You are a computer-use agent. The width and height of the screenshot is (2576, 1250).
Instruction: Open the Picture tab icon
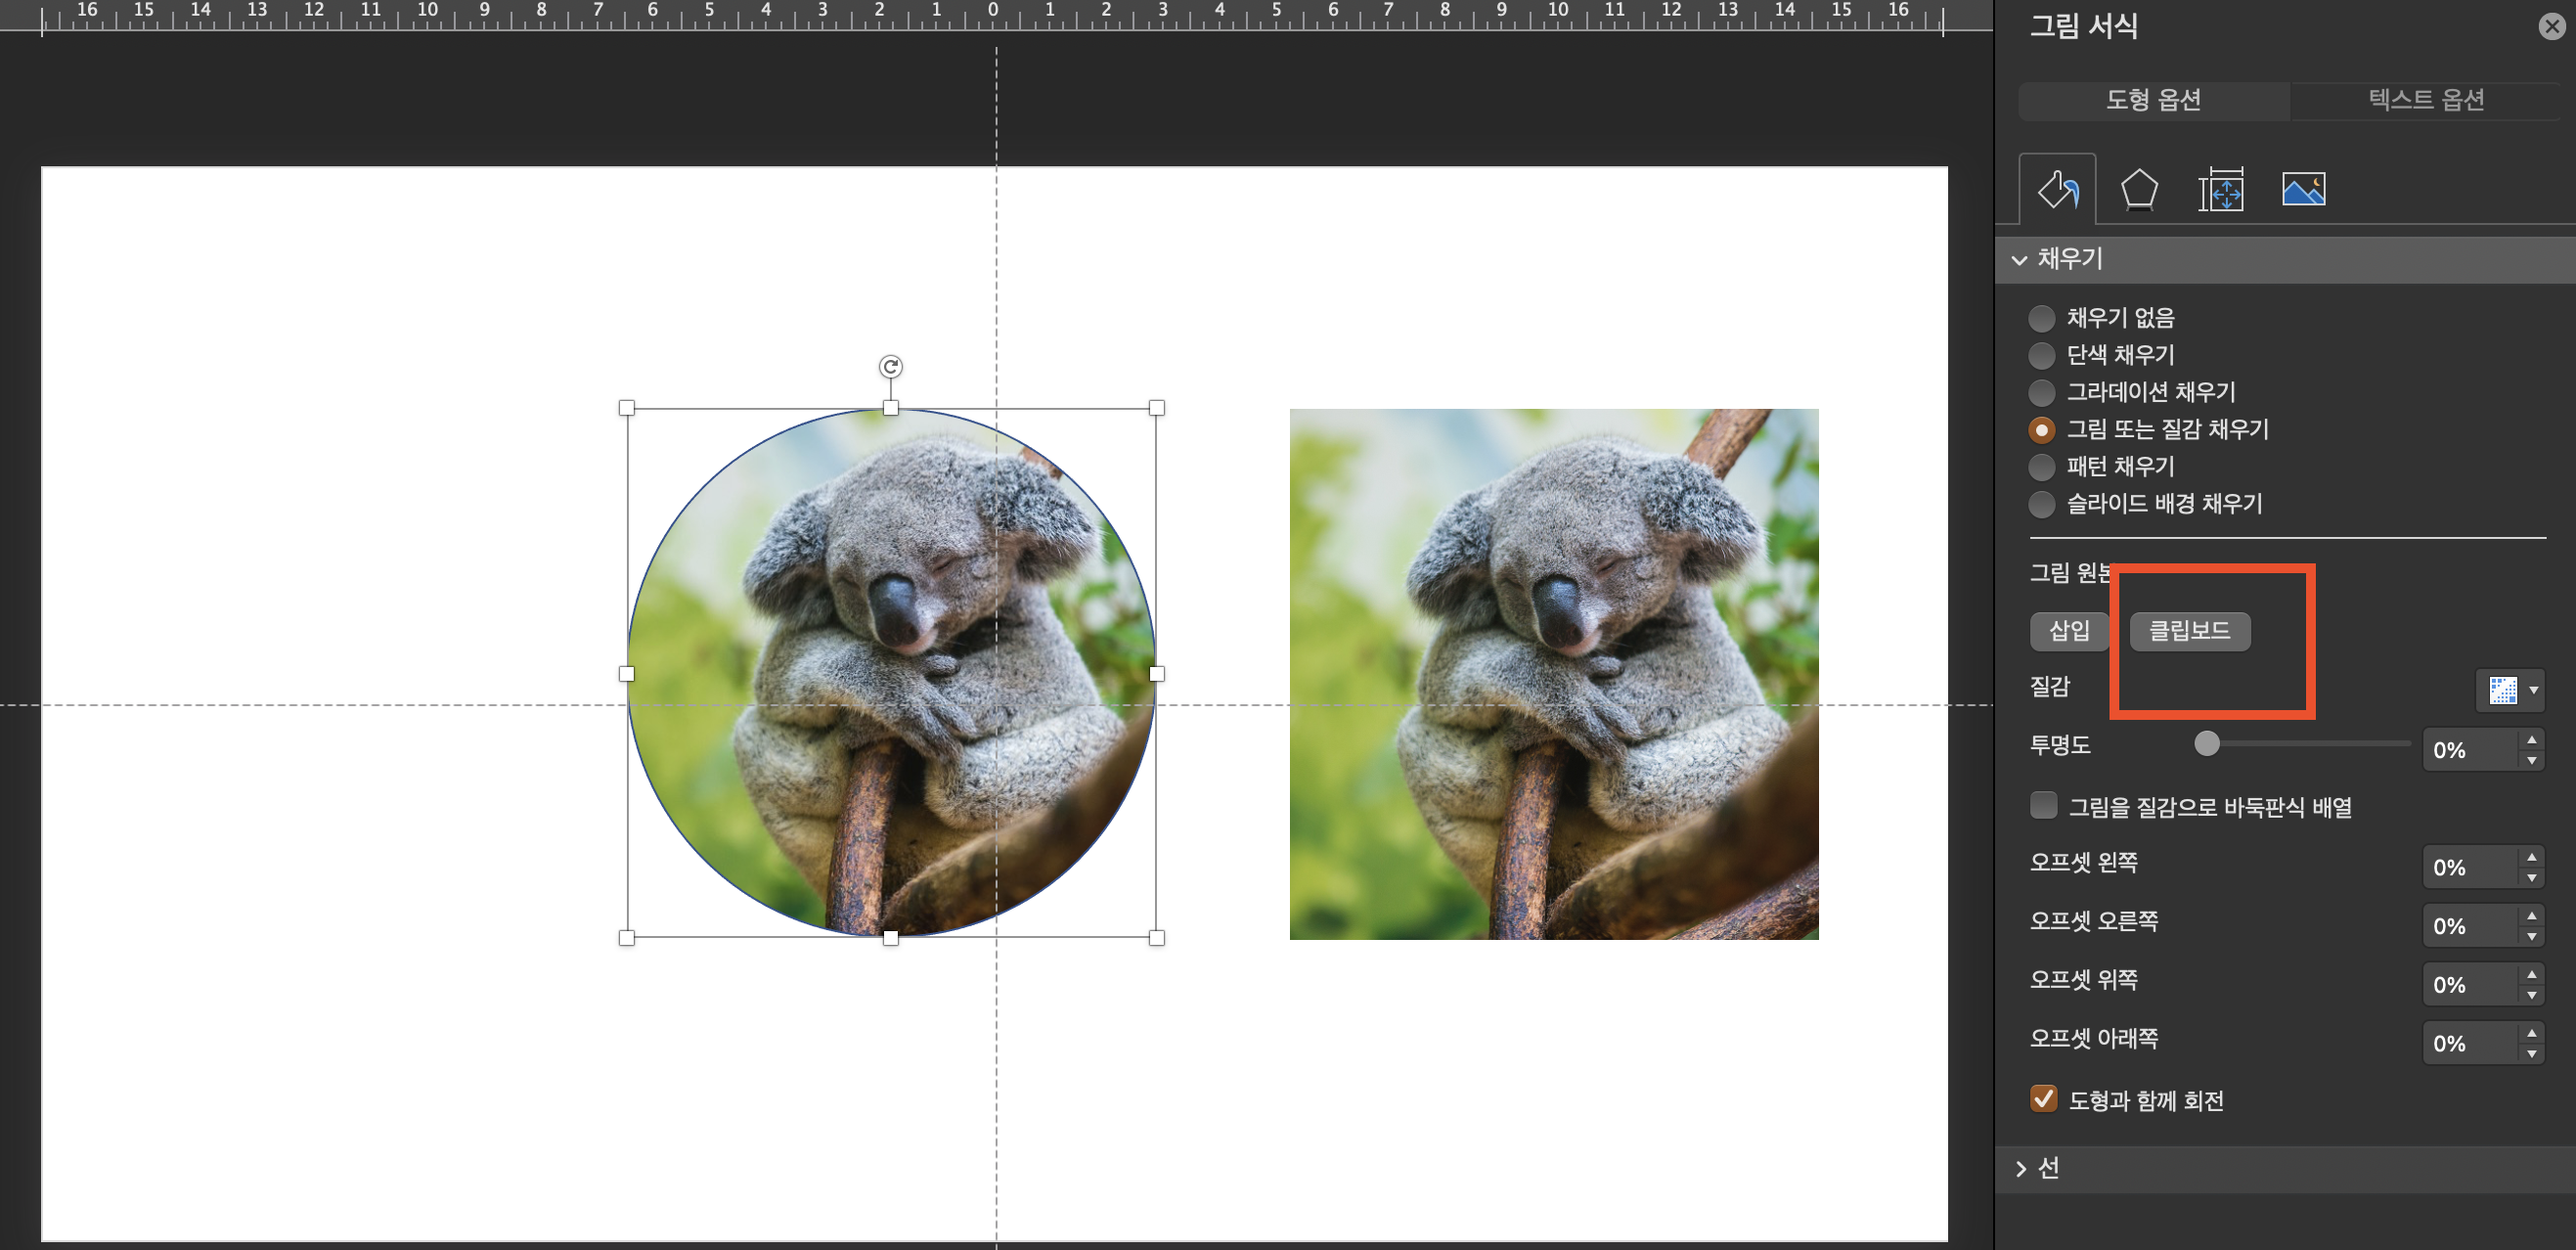coord(2303,189)
